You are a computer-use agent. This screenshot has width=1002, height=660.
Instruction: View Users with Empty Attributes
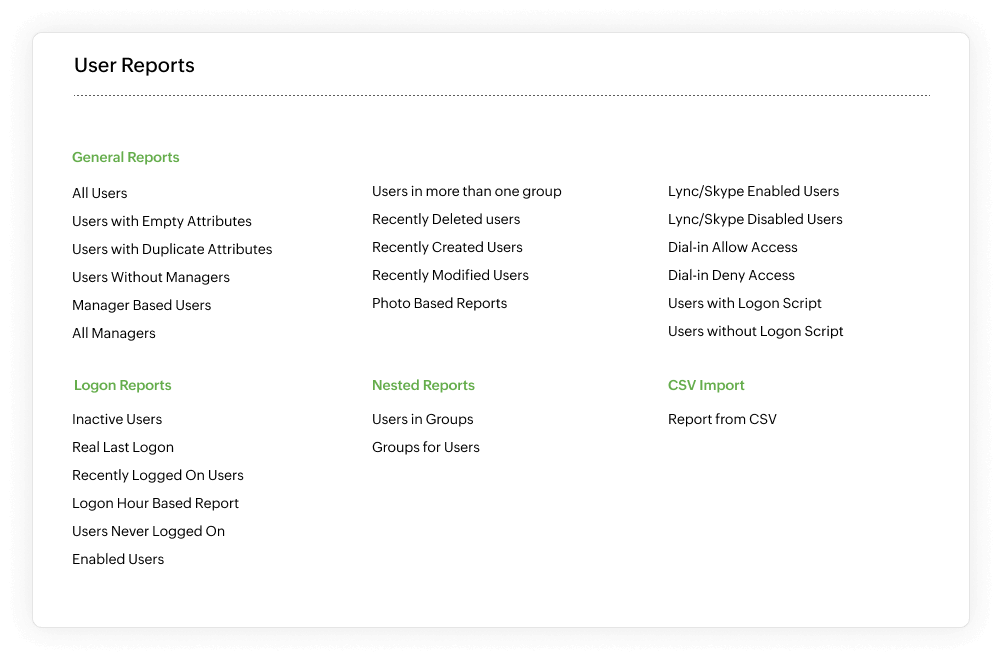coord(162,221)
